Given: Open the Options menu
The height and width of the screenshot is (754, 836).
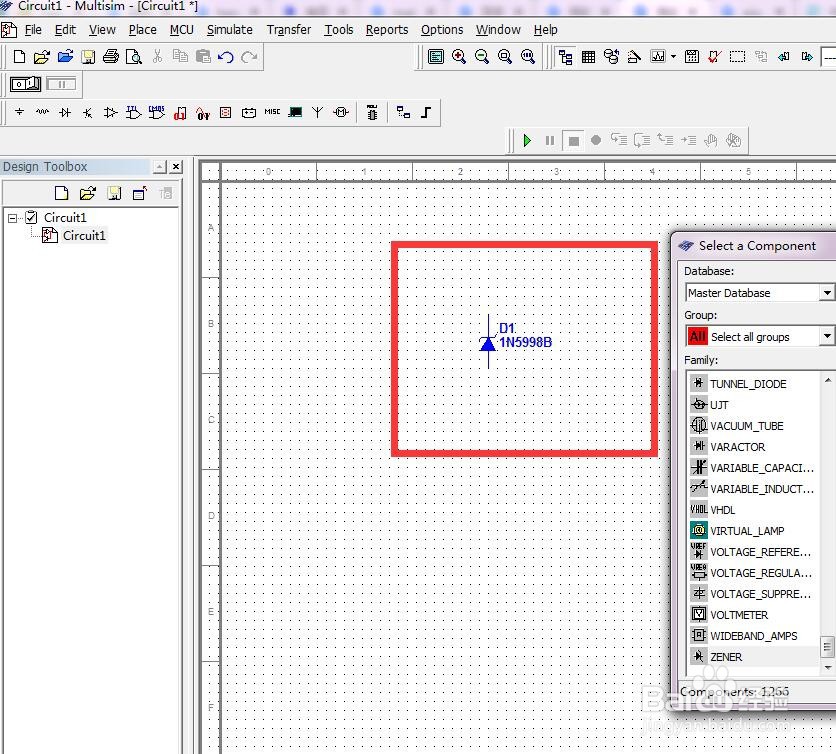Looking at the screenshot, I should click(x=442, y=30).
